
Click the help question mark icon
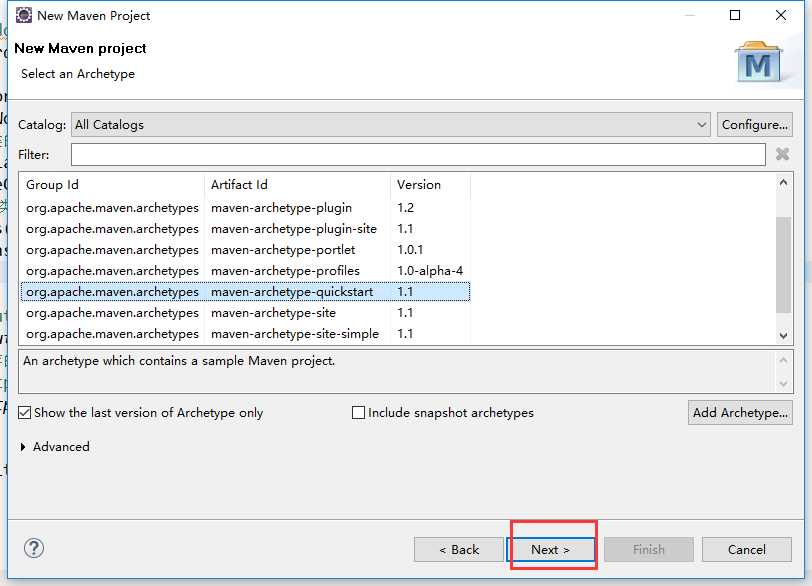[x=34, y=548]
